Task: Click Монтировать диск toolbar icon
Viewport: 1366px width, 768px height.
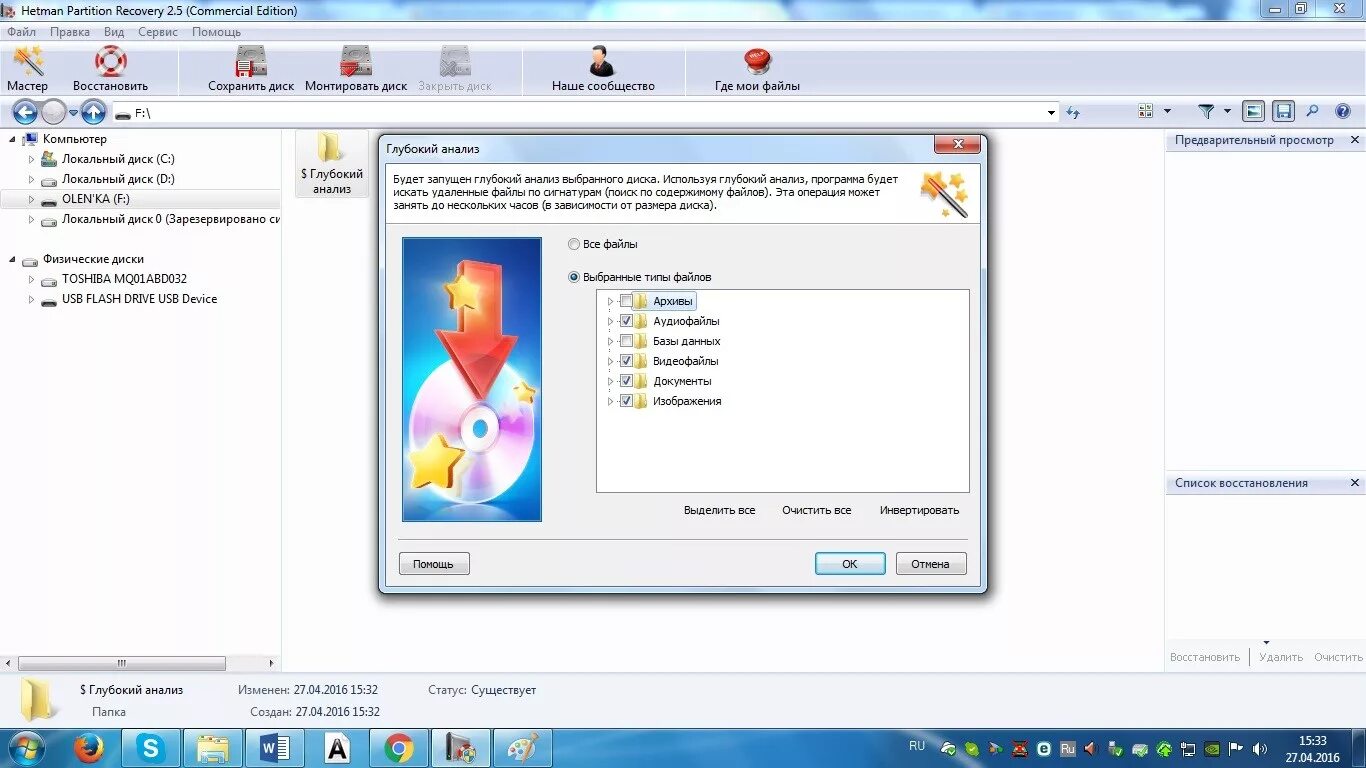Action: point(356,62)
